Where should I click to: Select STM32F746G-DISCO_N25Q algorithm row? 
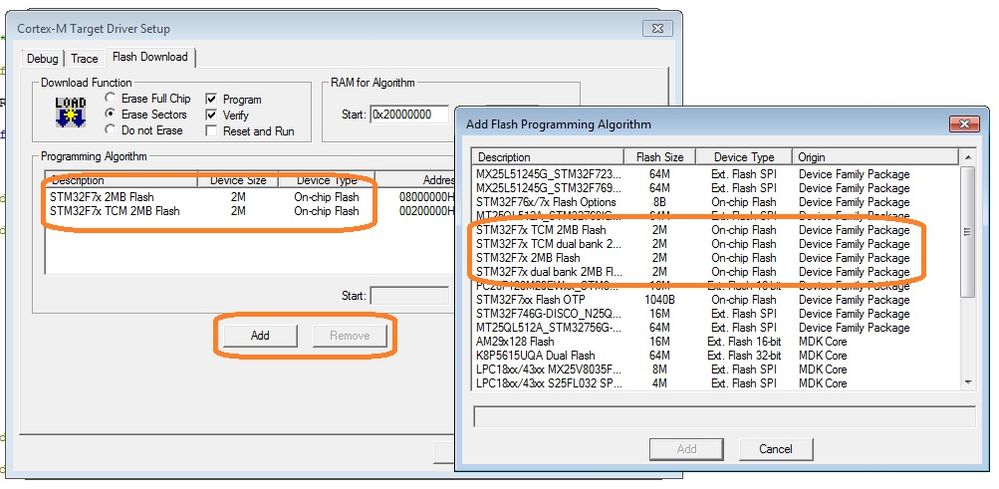[715, 313]
